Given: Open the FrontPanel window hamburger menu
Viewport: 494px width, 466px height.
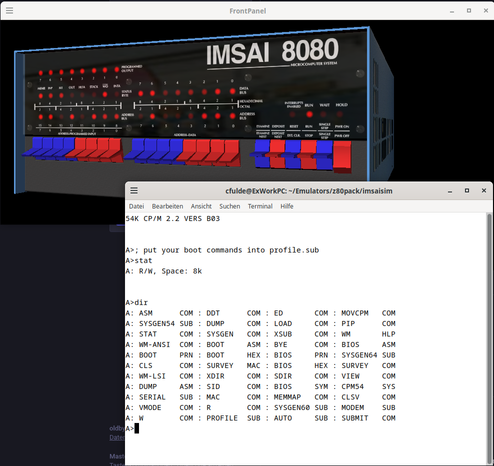Looking at the screenshot, I should (10, 11).
